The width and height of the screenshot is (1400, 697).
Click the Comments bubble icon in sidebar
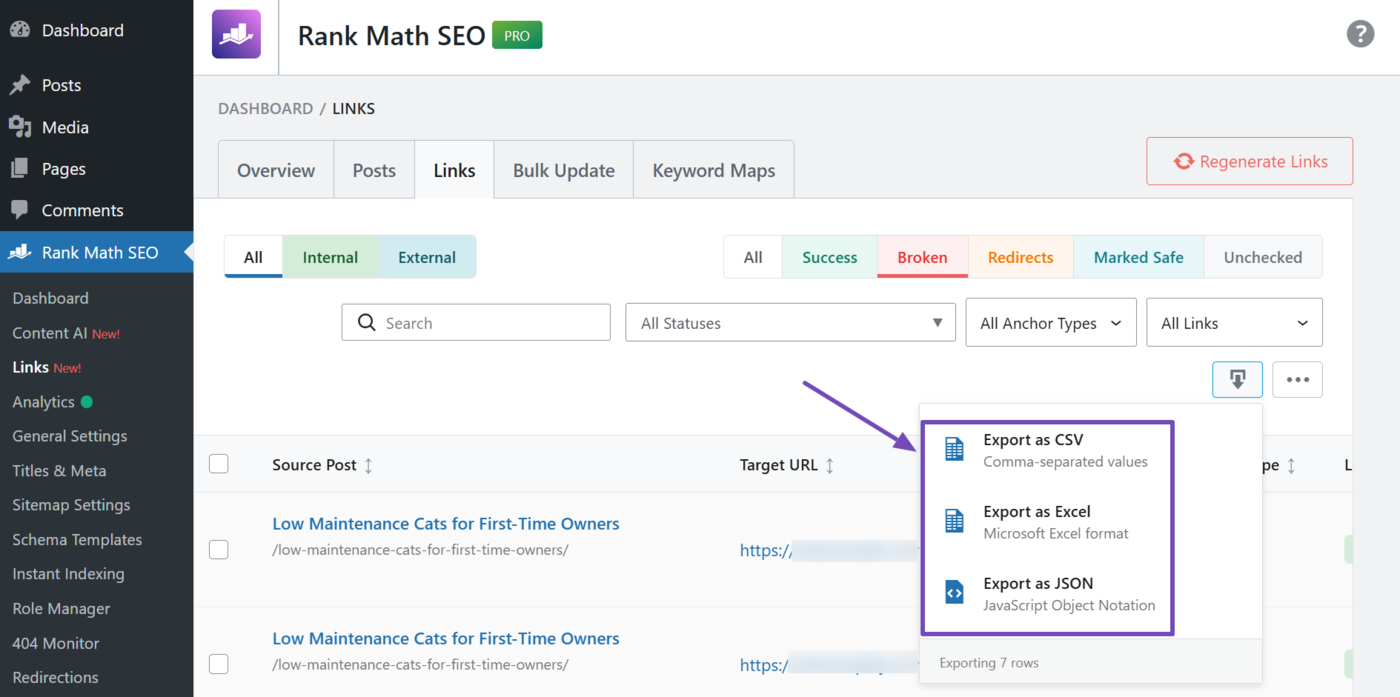click(23, 210)
